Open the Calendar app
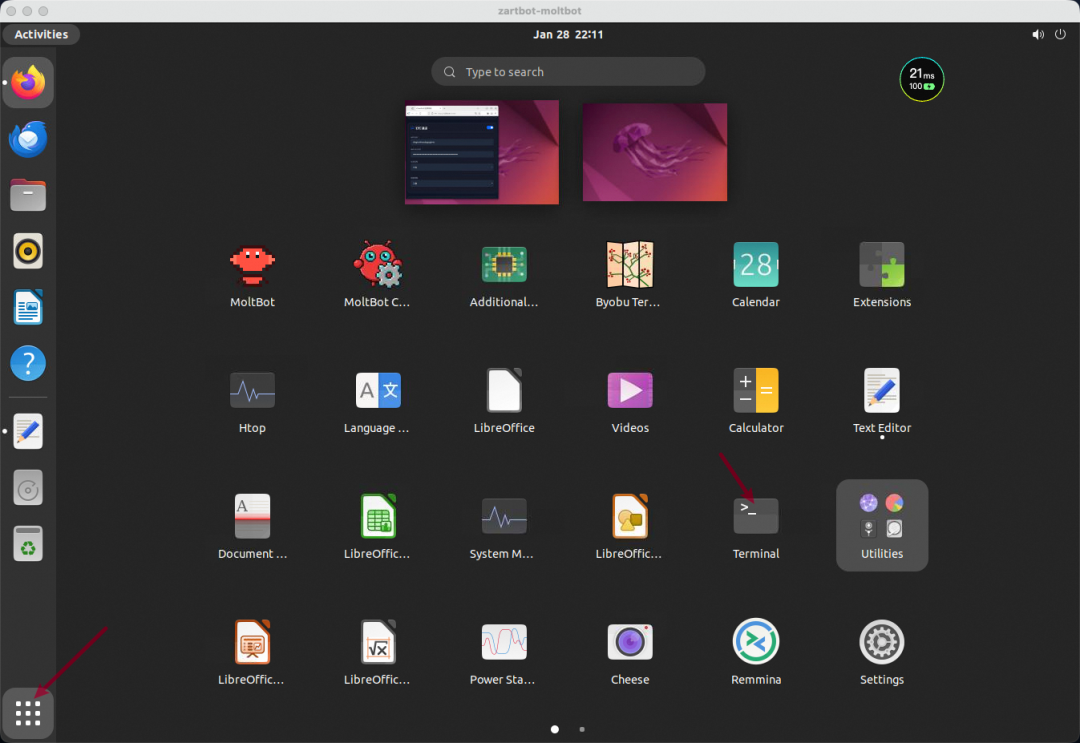 pos(755,266)
